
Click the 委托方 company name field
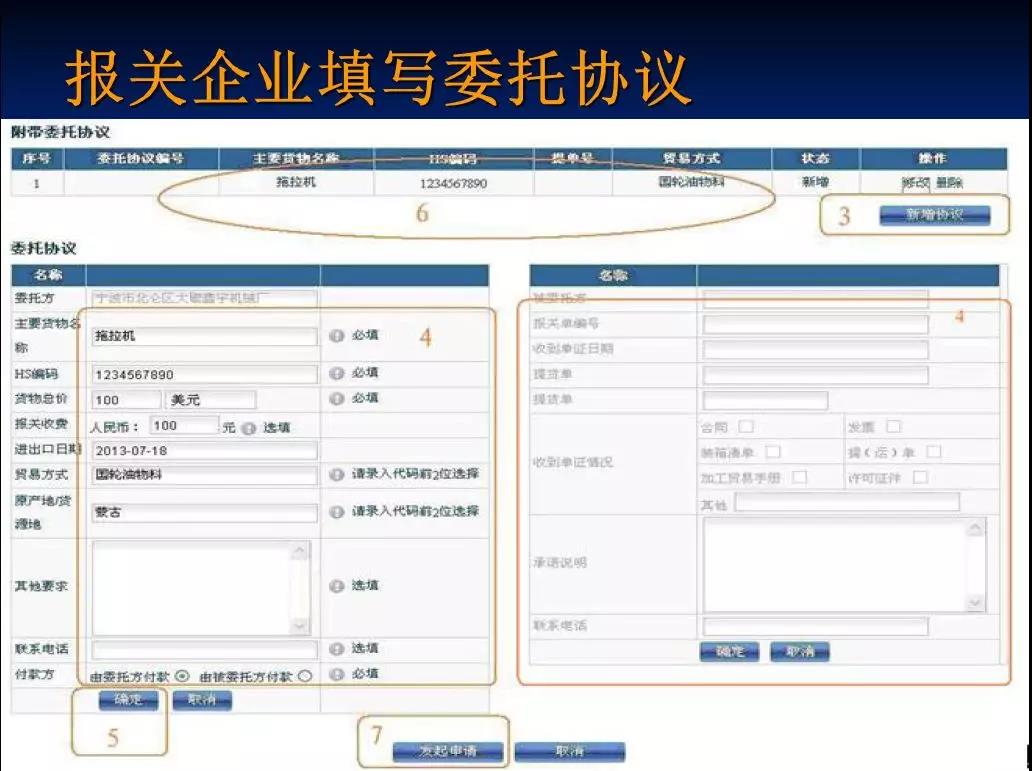(x=204, y=298)
